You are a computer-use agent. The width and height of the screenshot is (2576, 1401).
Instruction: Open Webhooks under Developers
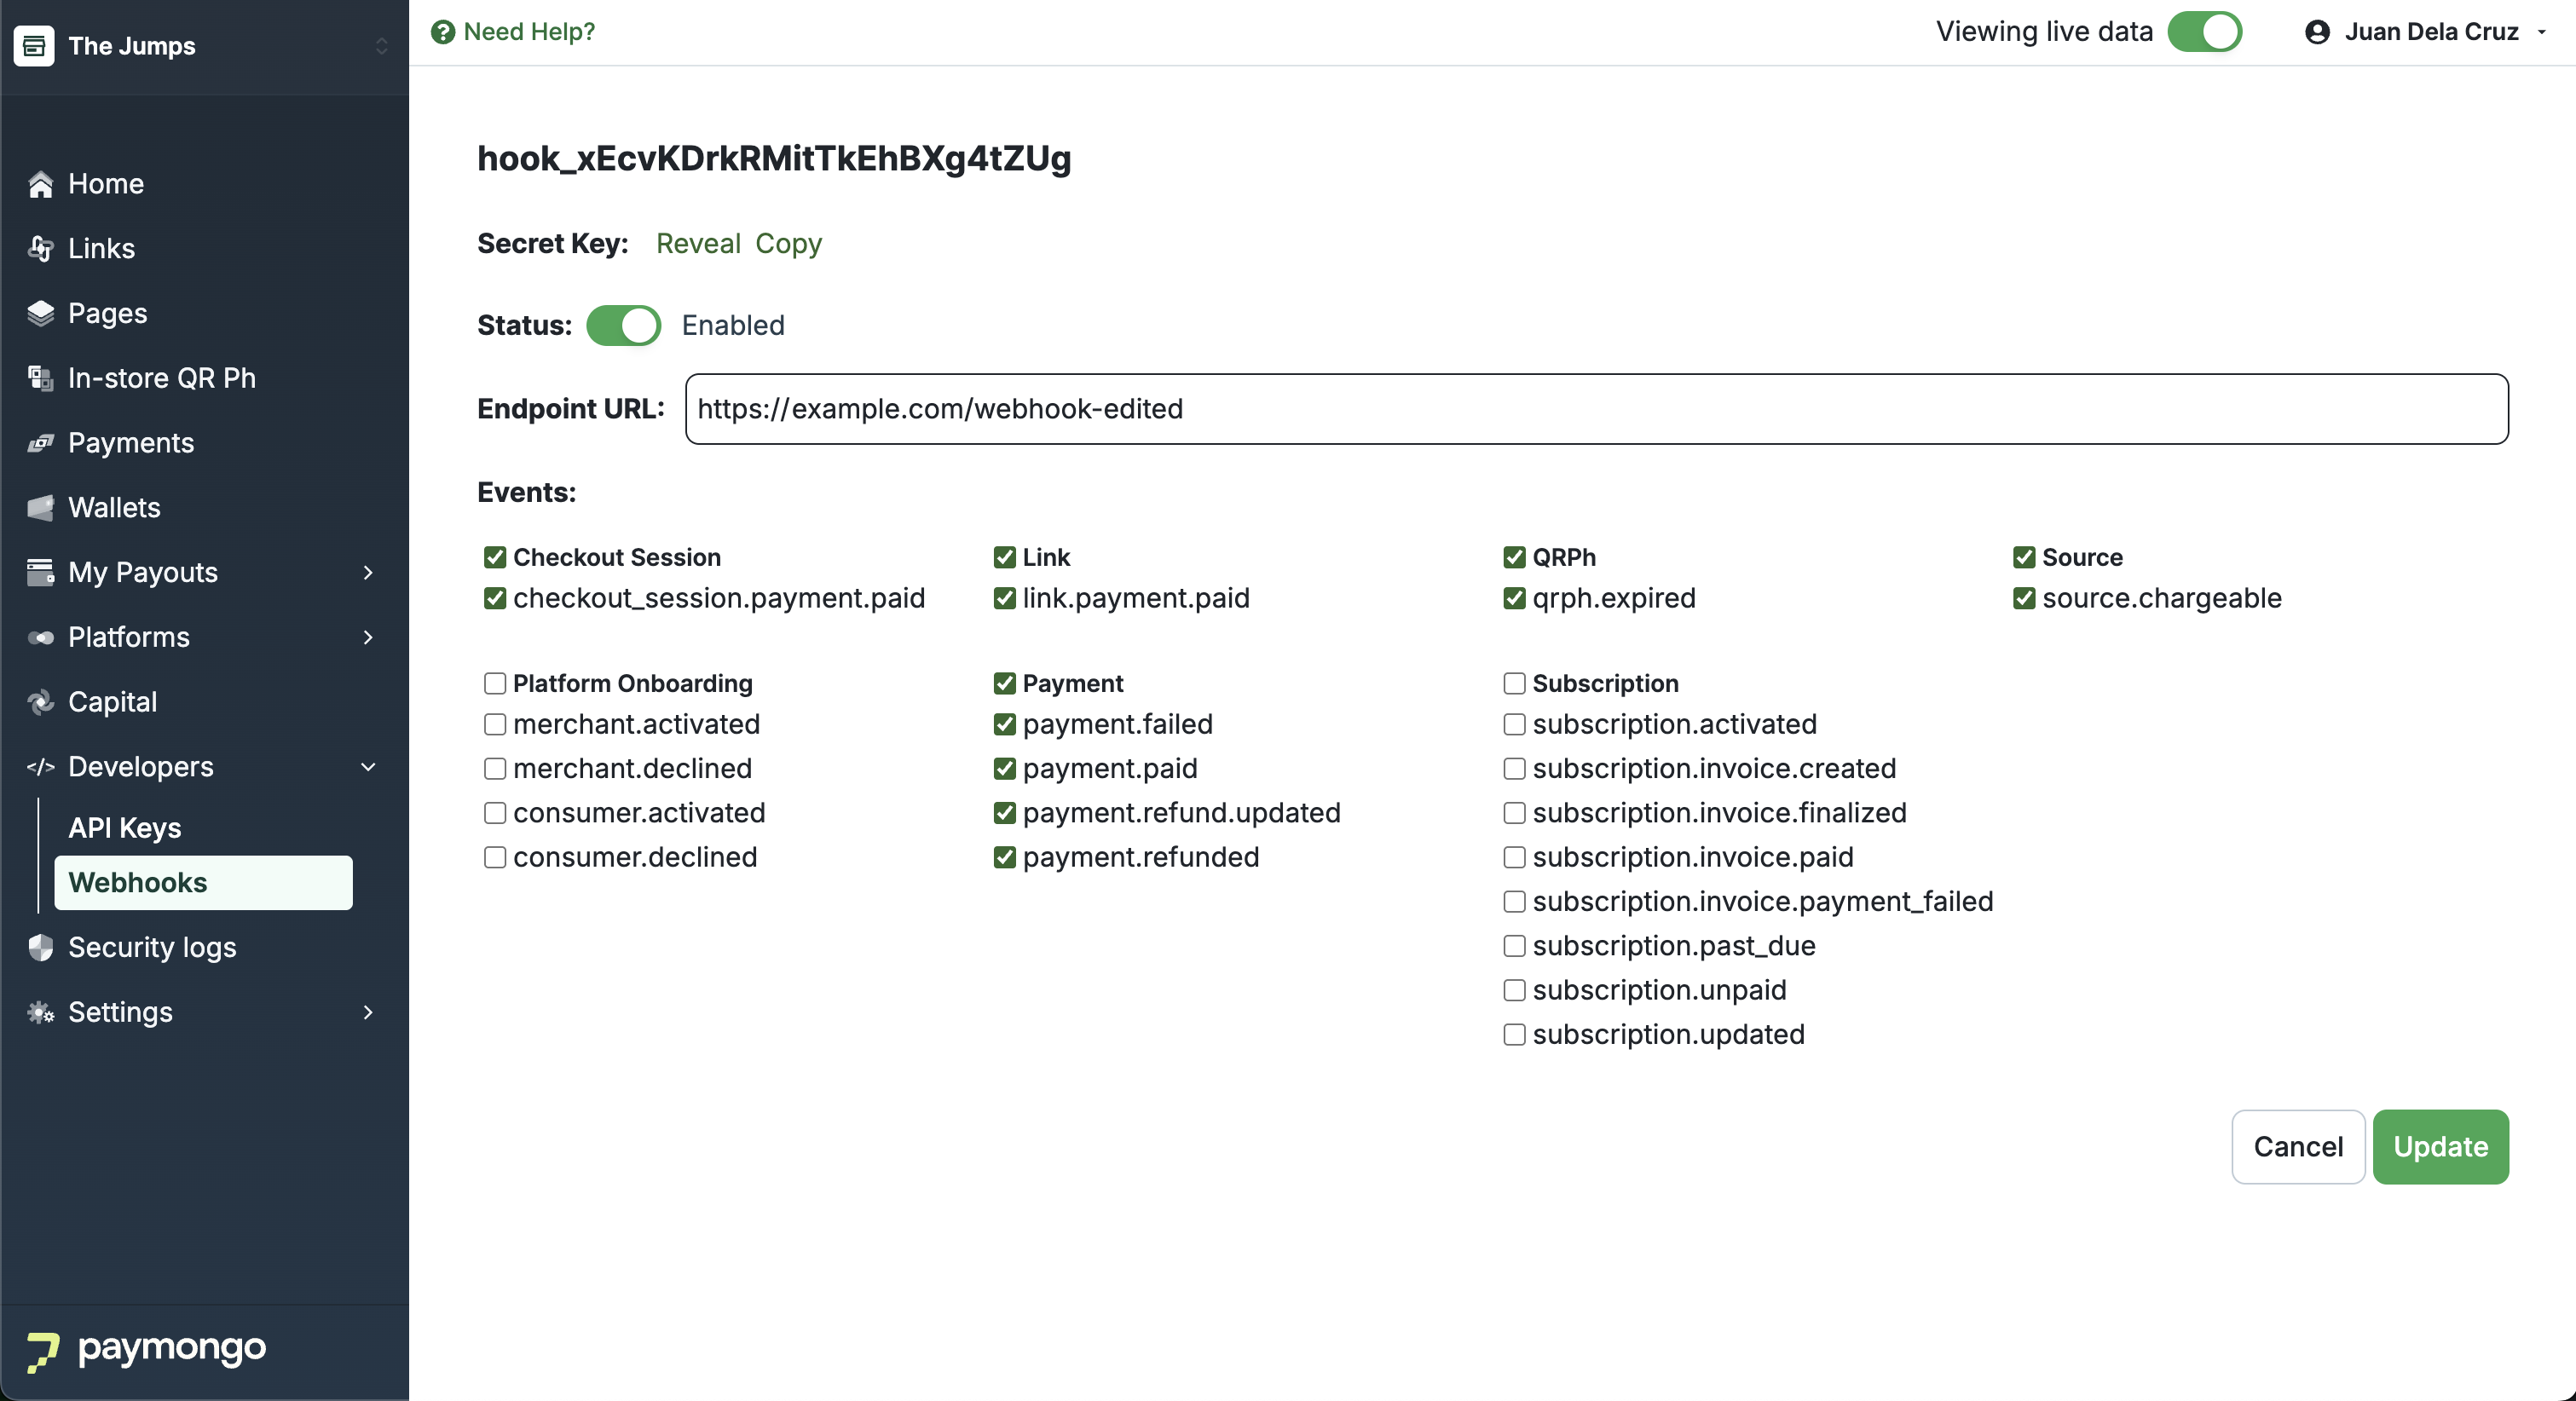tap(203, 883)
